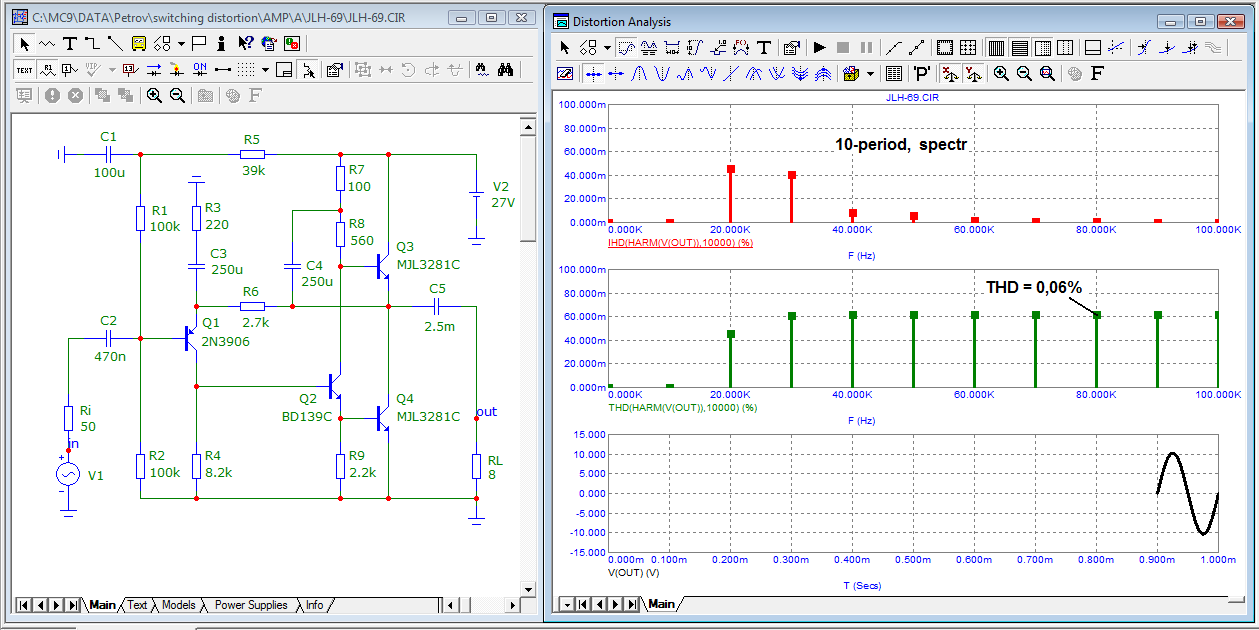Open the Info tab
Viewport: 1259px width, 630px height.
pos(315,605)
